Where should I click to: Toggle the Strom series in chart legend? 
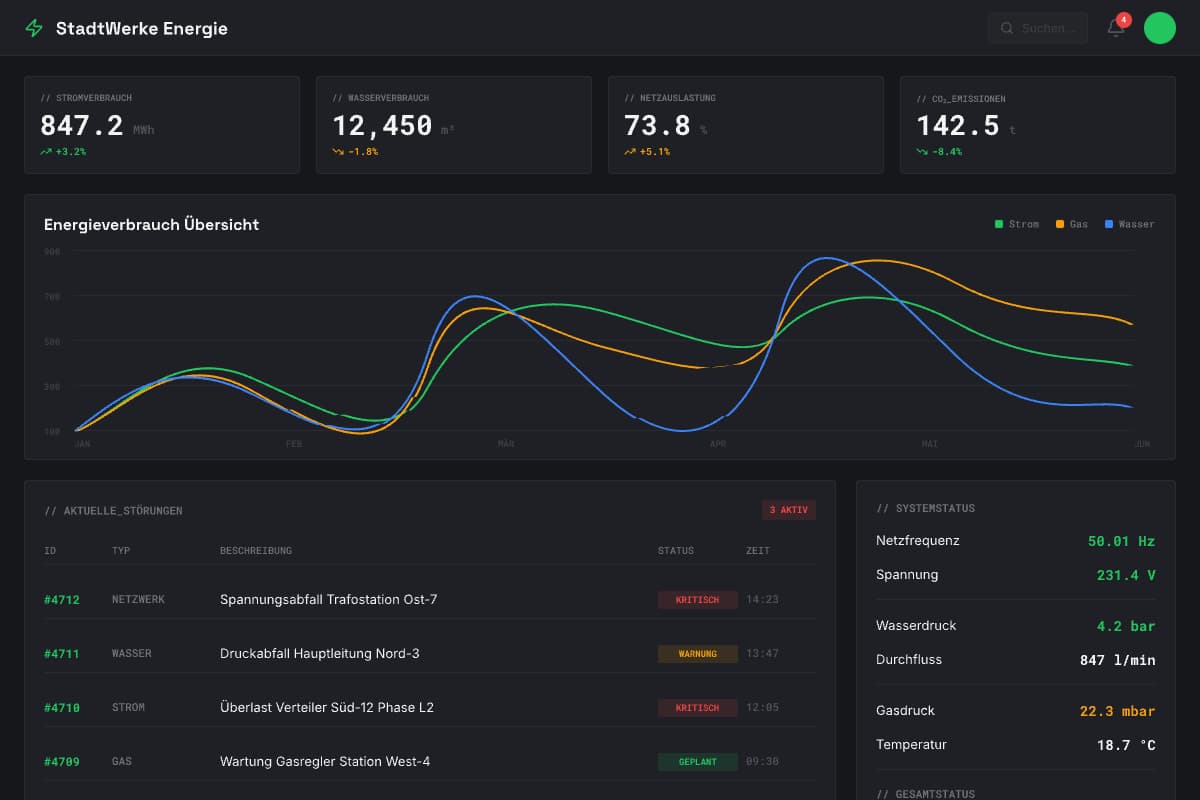[x=1016, y=224]
